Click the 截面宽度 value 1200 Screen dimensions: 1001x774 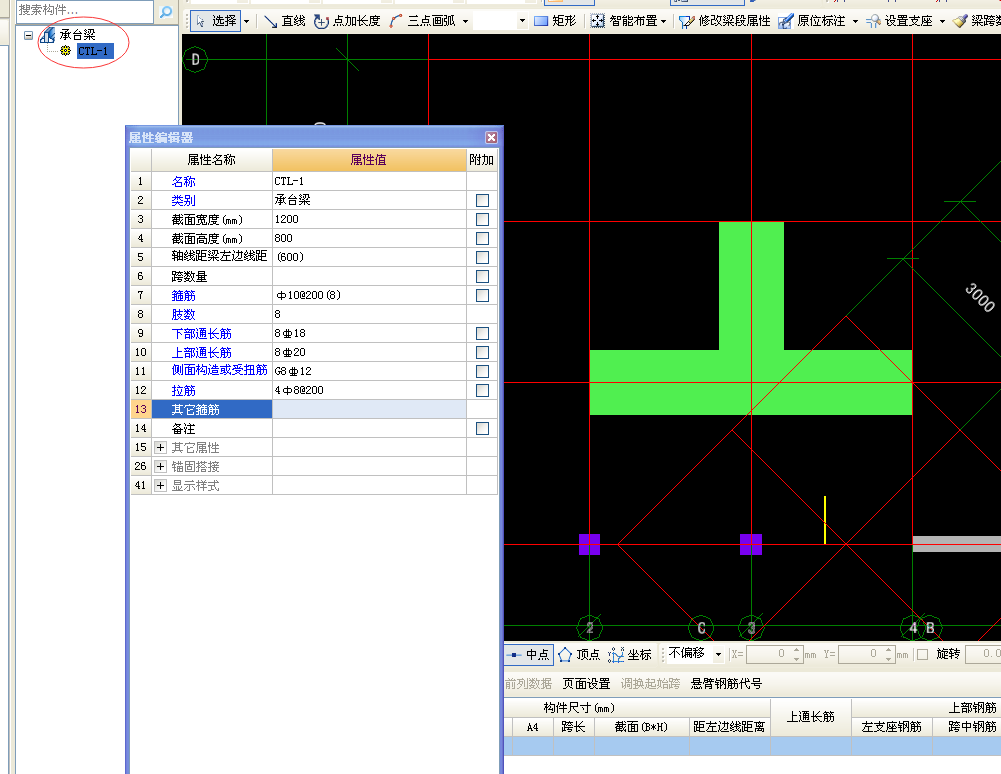369,220
